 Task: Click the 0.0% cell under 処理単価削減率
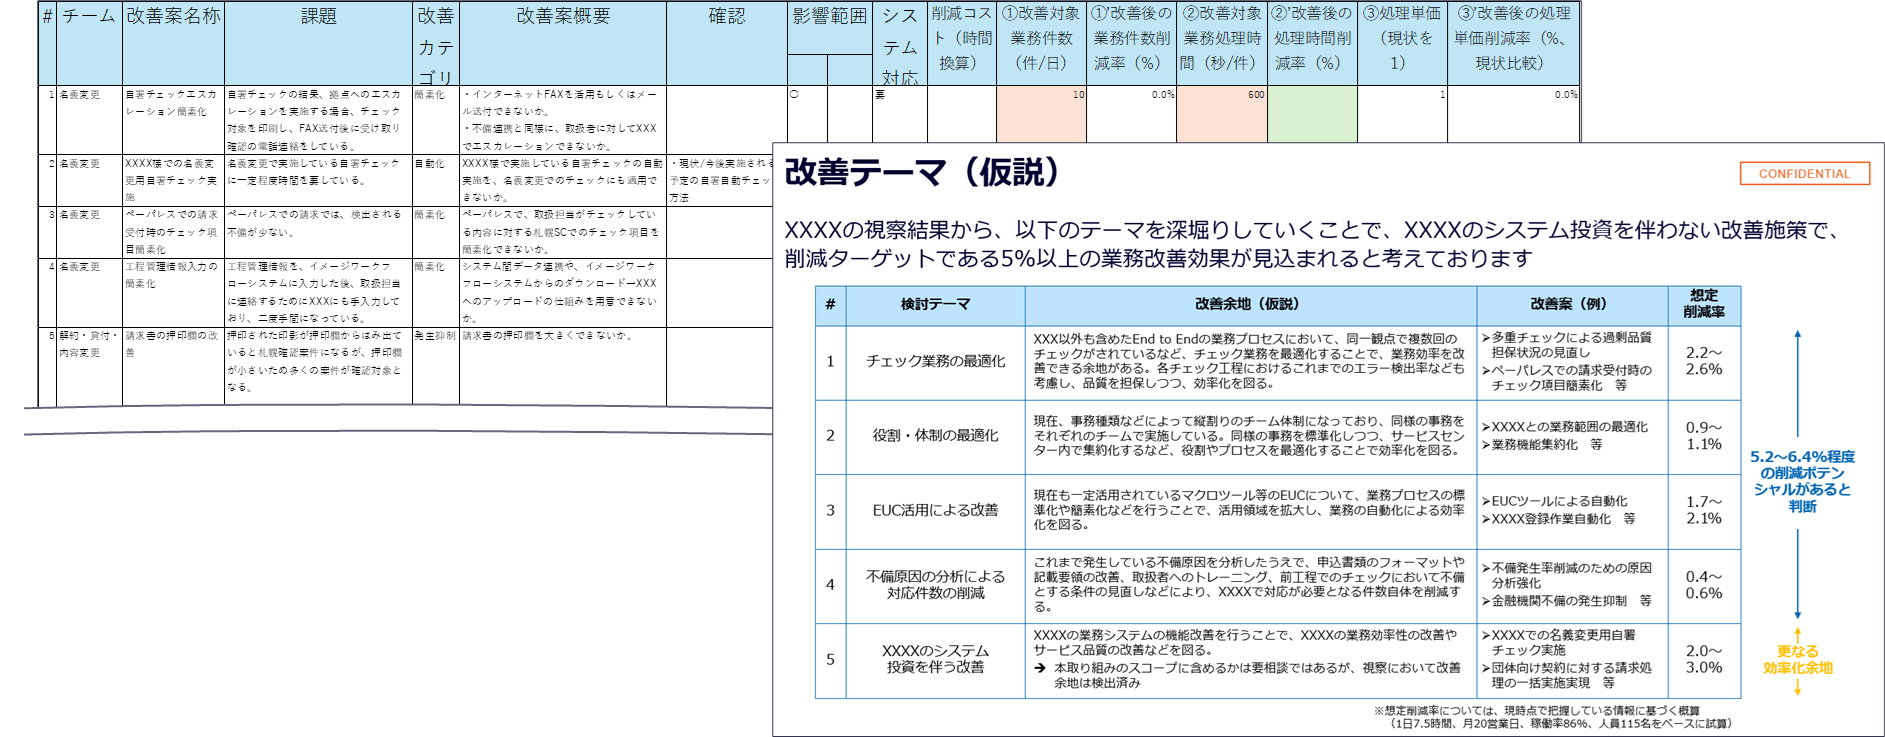coord(1513,114)
